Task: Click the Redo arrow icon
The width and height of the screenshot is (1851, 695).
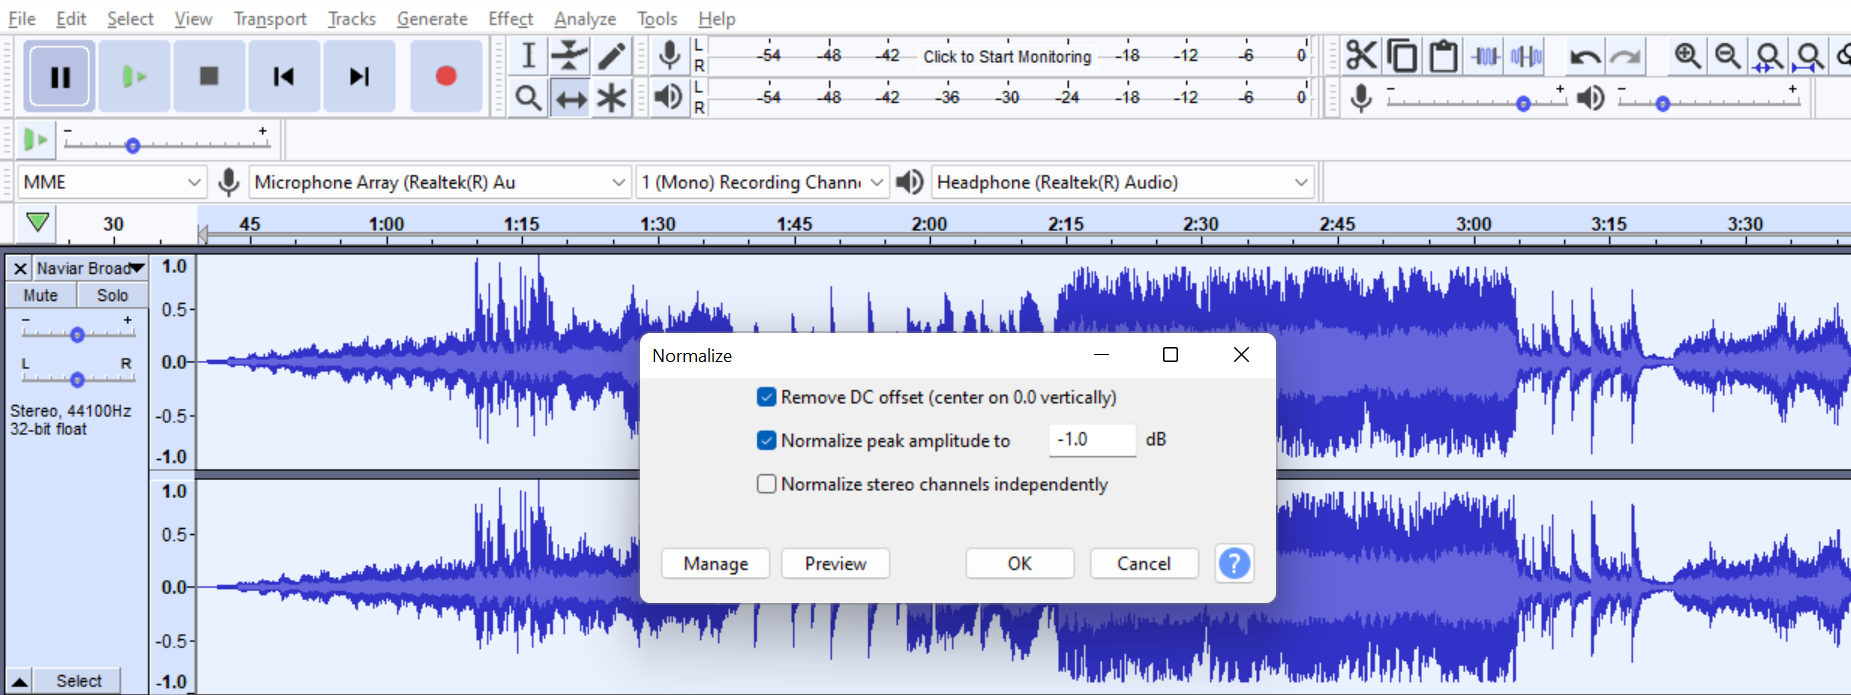Action: point(1625,56)
